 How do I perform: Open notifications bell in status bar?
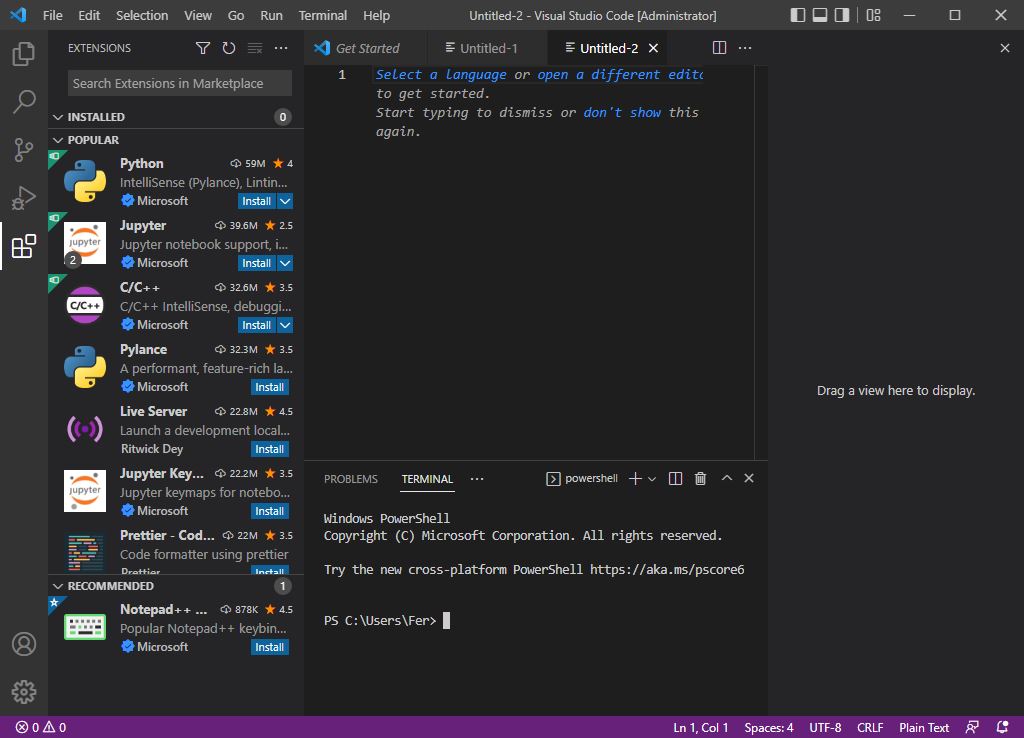coord(1002,728)
